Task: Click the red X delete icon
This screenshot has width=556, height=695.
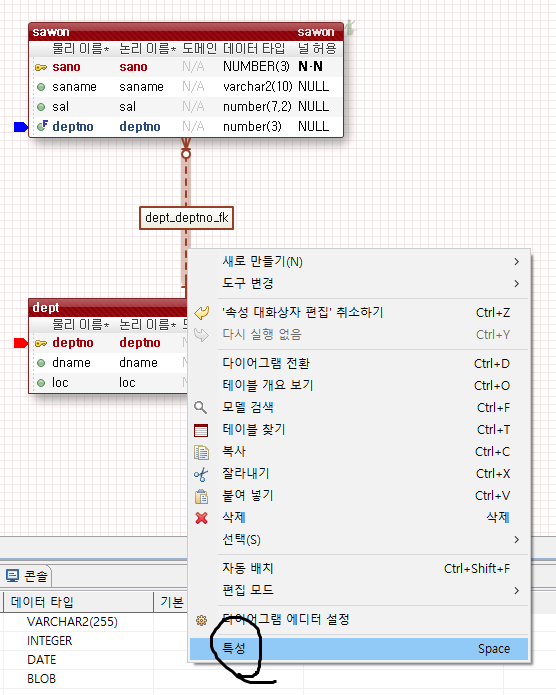Action: point(201,518)
